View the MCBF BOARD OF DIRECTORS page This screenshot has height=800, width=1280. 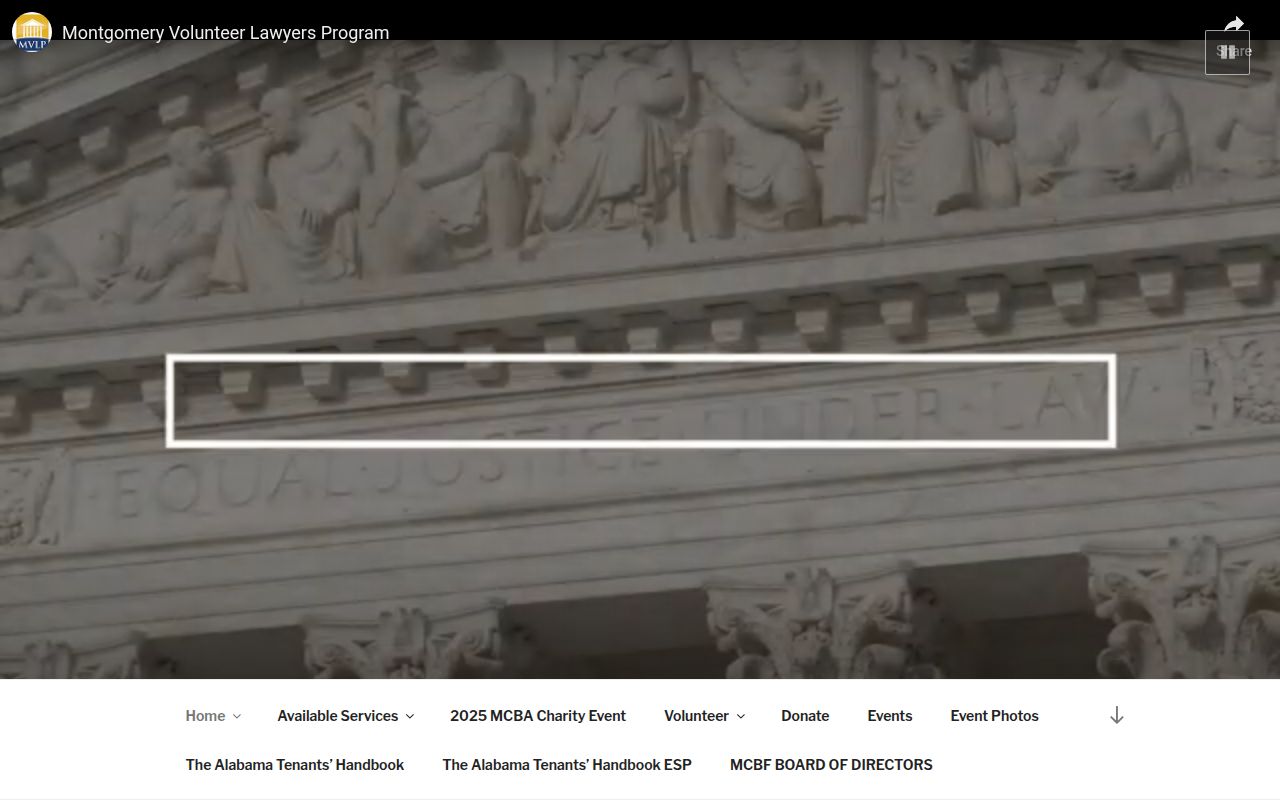point(831,765)
